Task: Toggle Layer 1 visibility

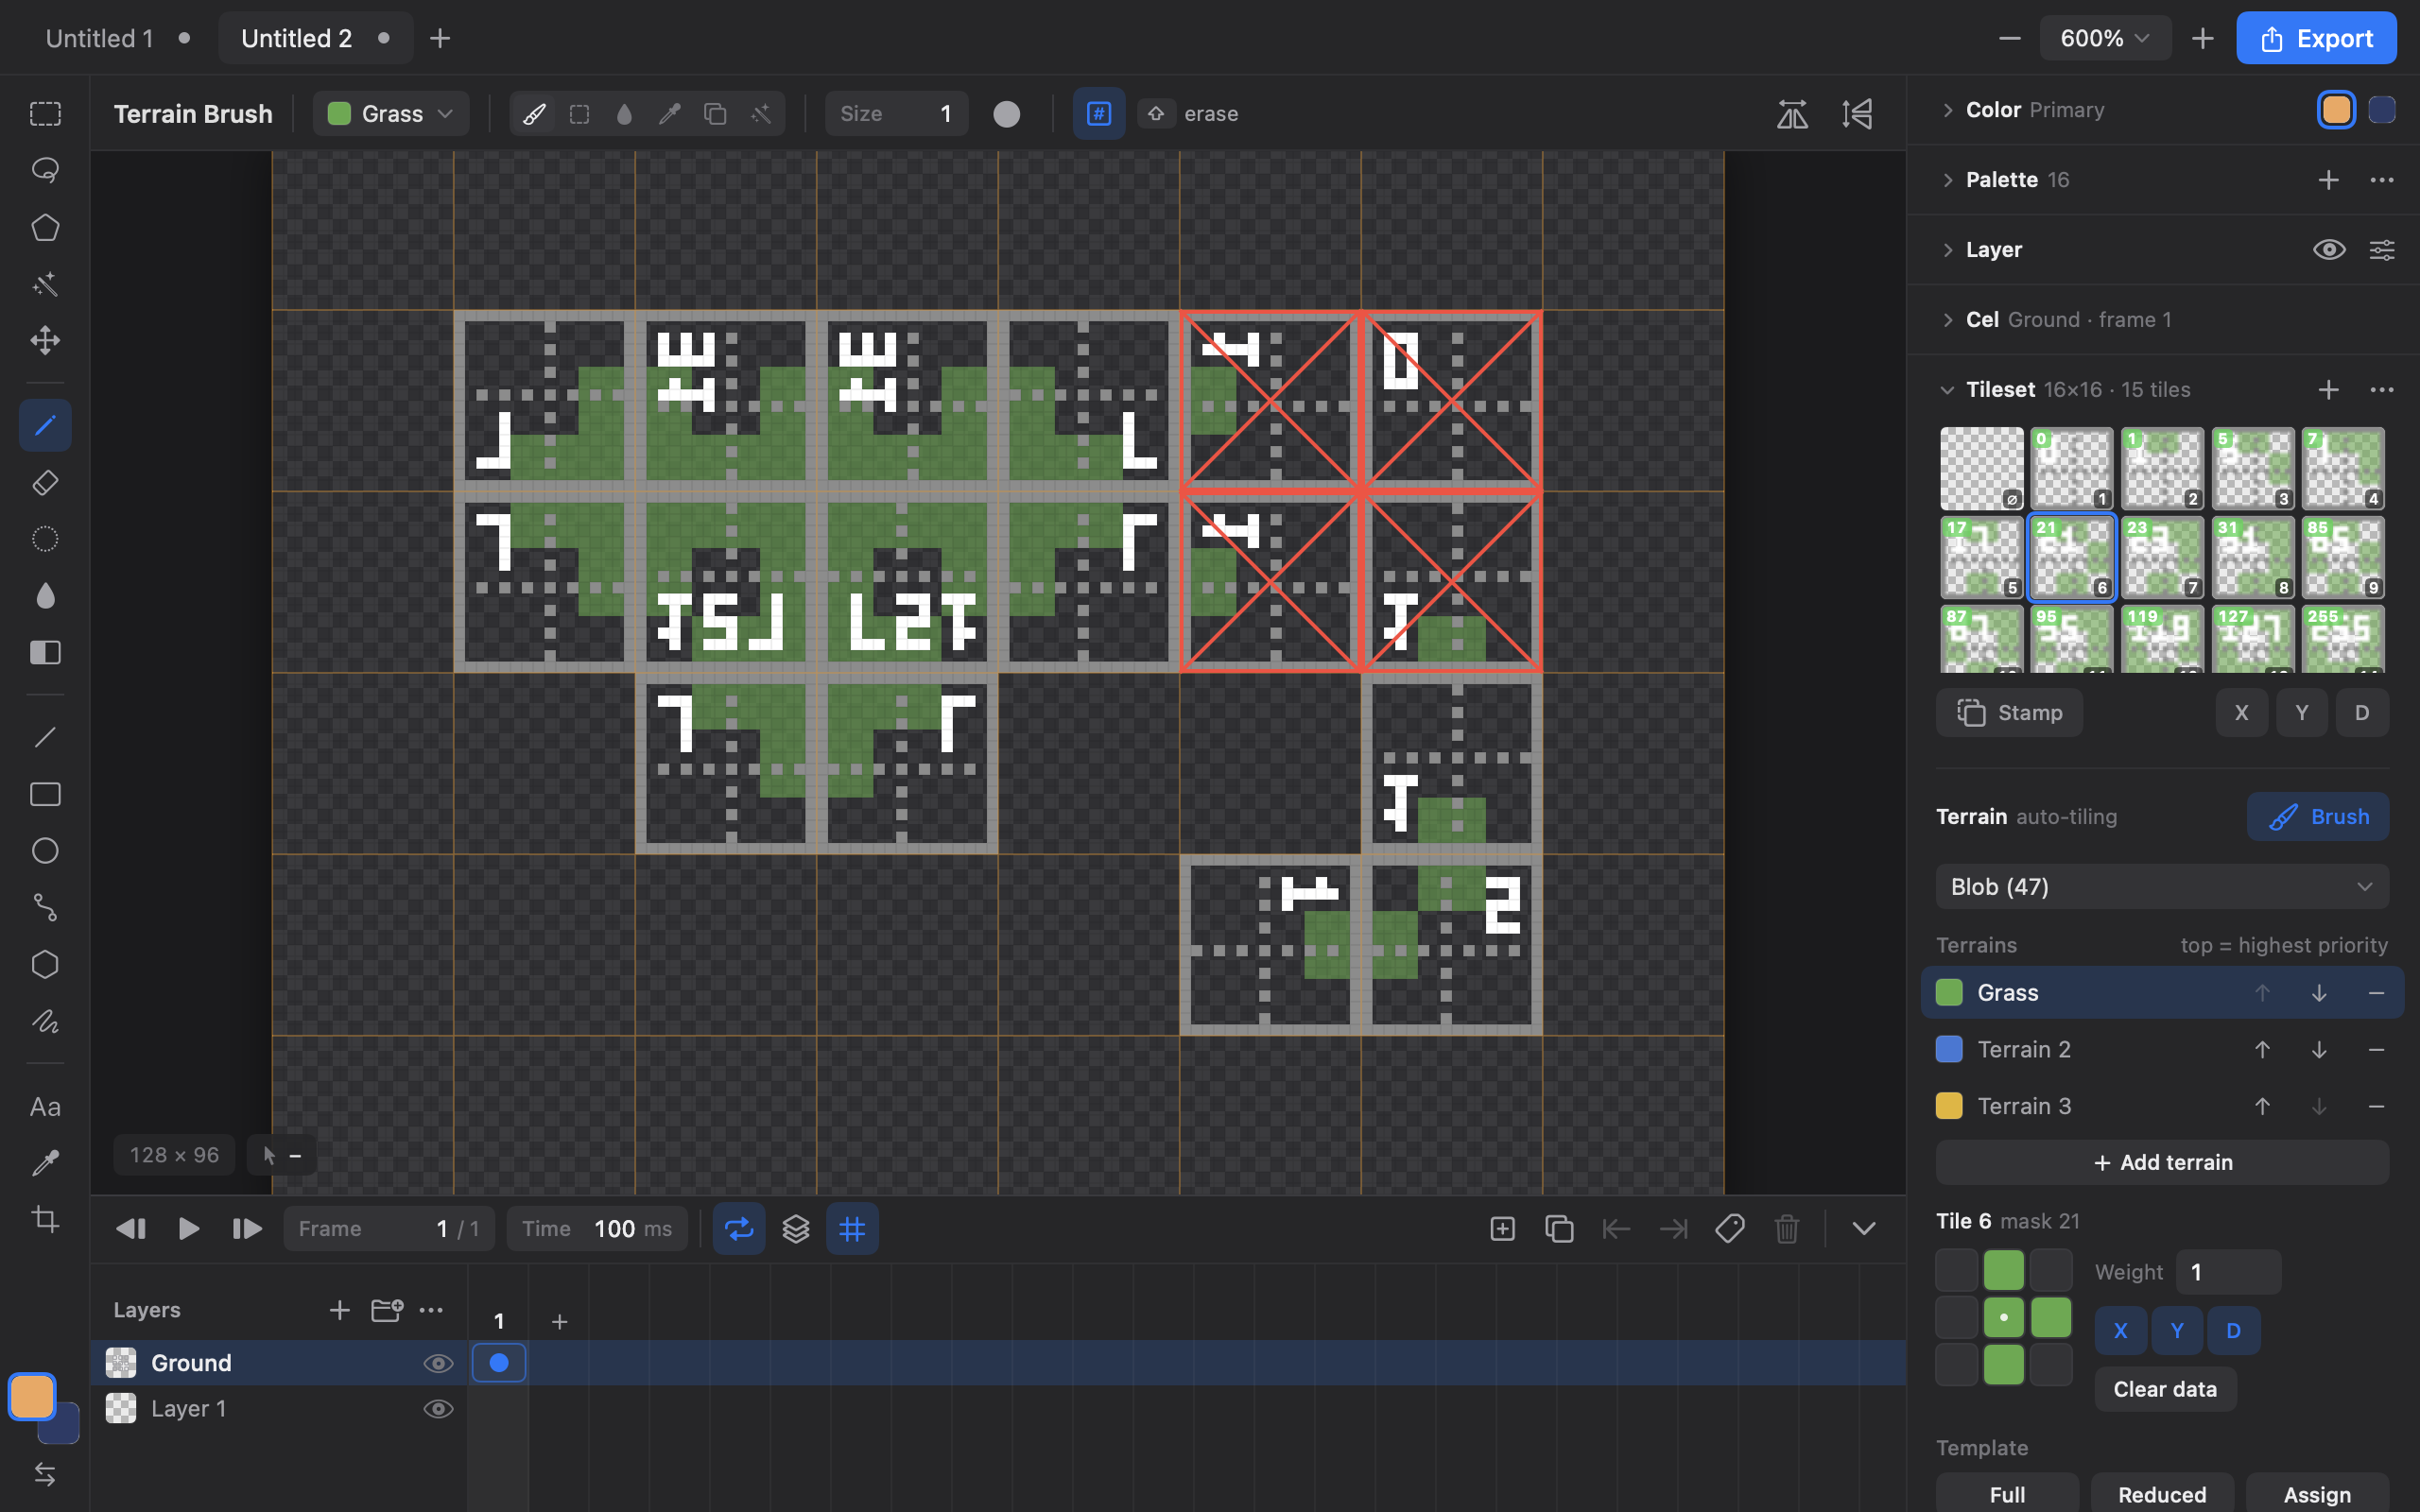Action: [438, 1409]
